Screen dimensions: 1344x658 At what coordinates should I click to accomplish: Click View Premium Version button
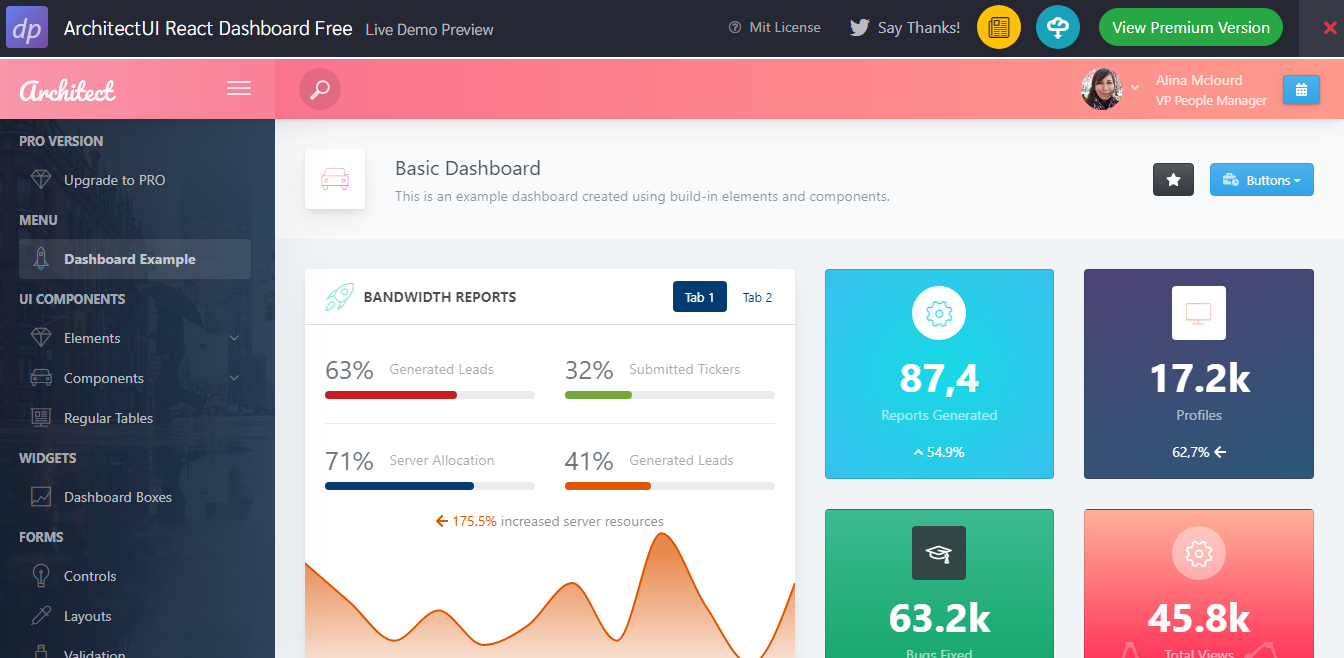1191,28
